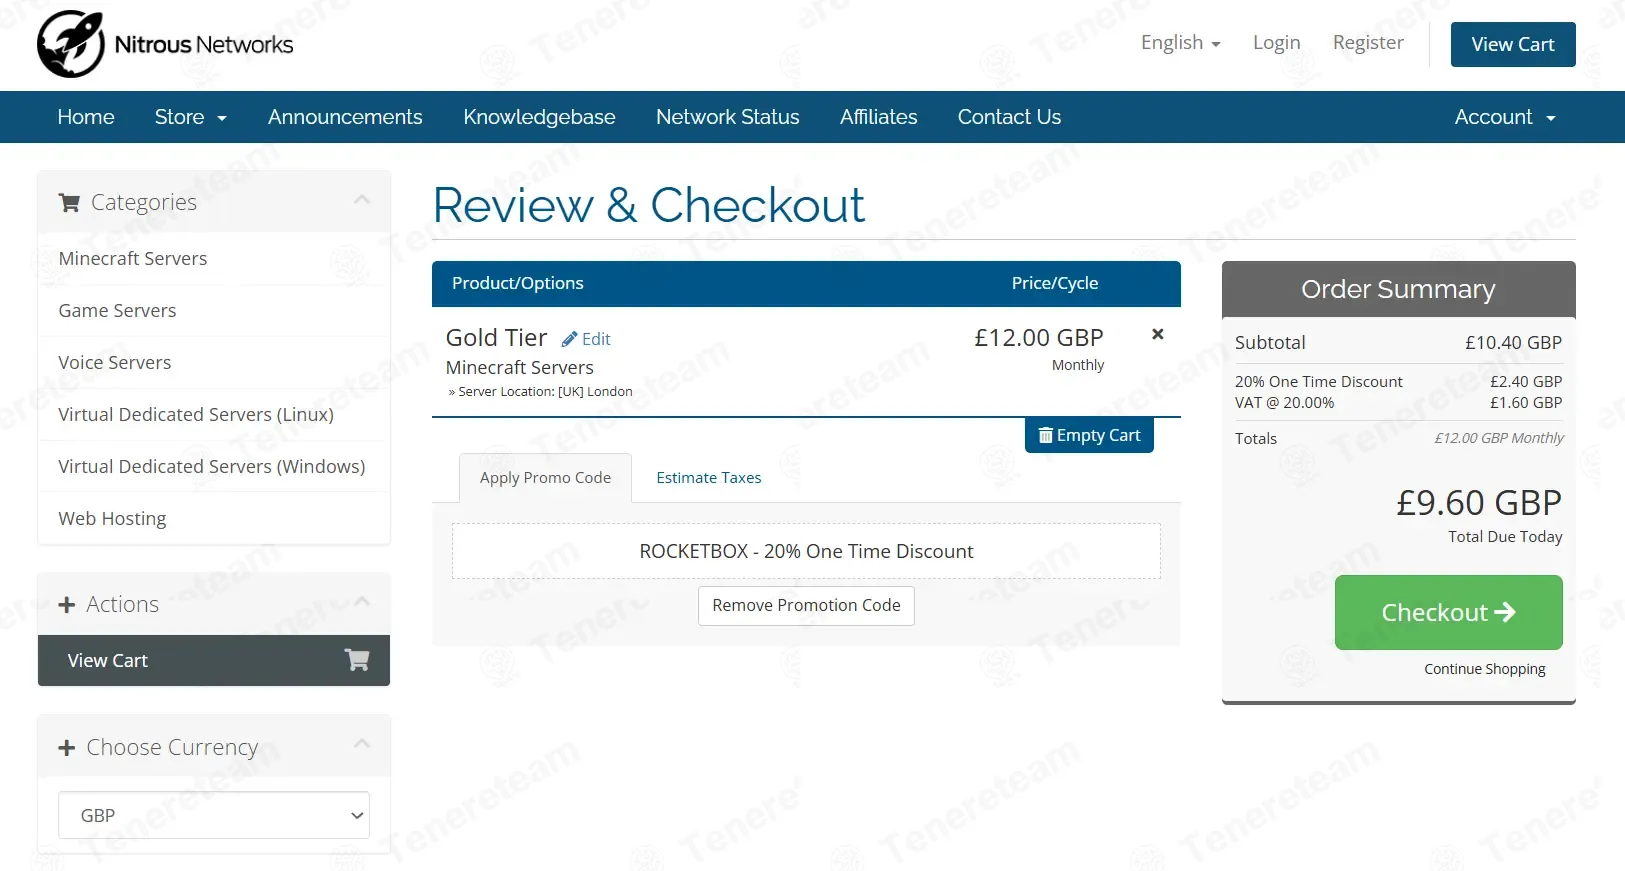Click the ROCKETBOX promo code text
This screenshot has height=871, width=1625.
click(806, 551)
